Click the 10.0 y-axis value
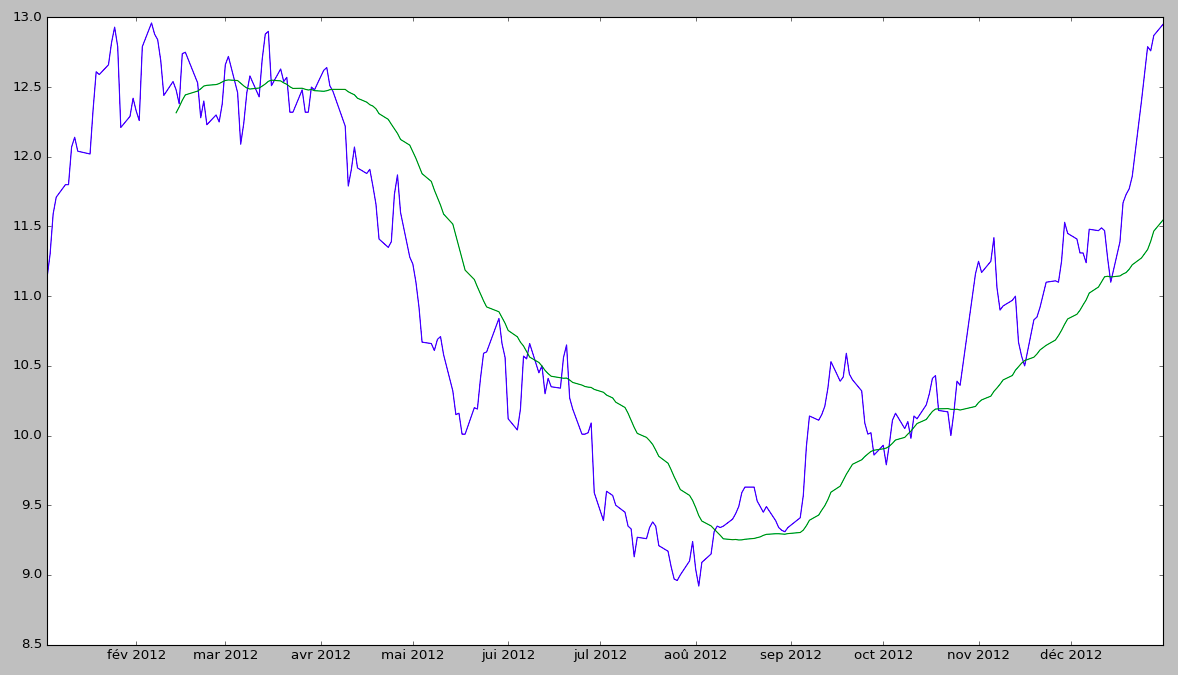This screenshot has width=1178, height=675. click(27, 436)
